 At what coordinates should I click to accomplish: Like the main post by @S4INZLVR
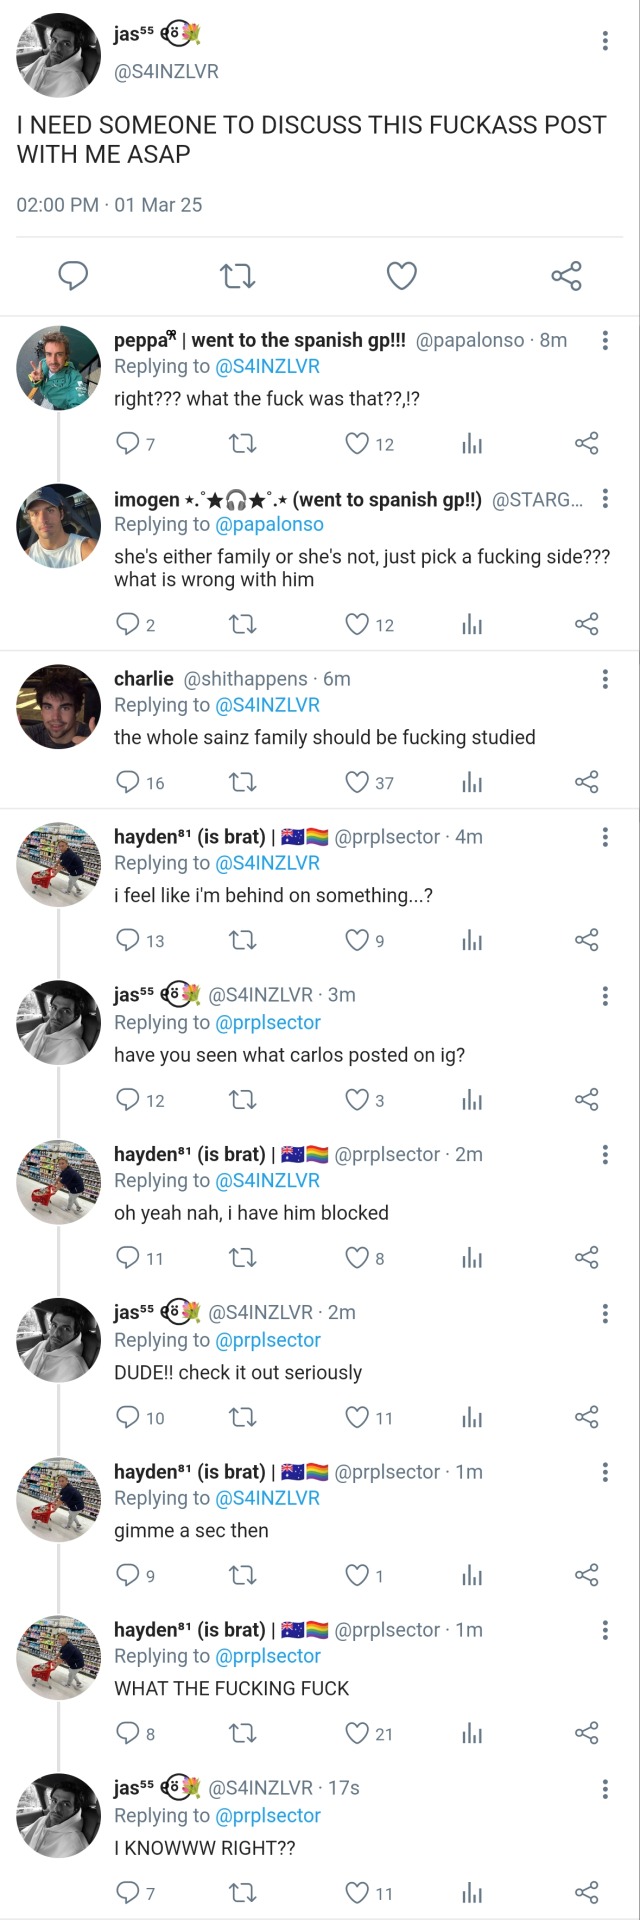point(401,275)
